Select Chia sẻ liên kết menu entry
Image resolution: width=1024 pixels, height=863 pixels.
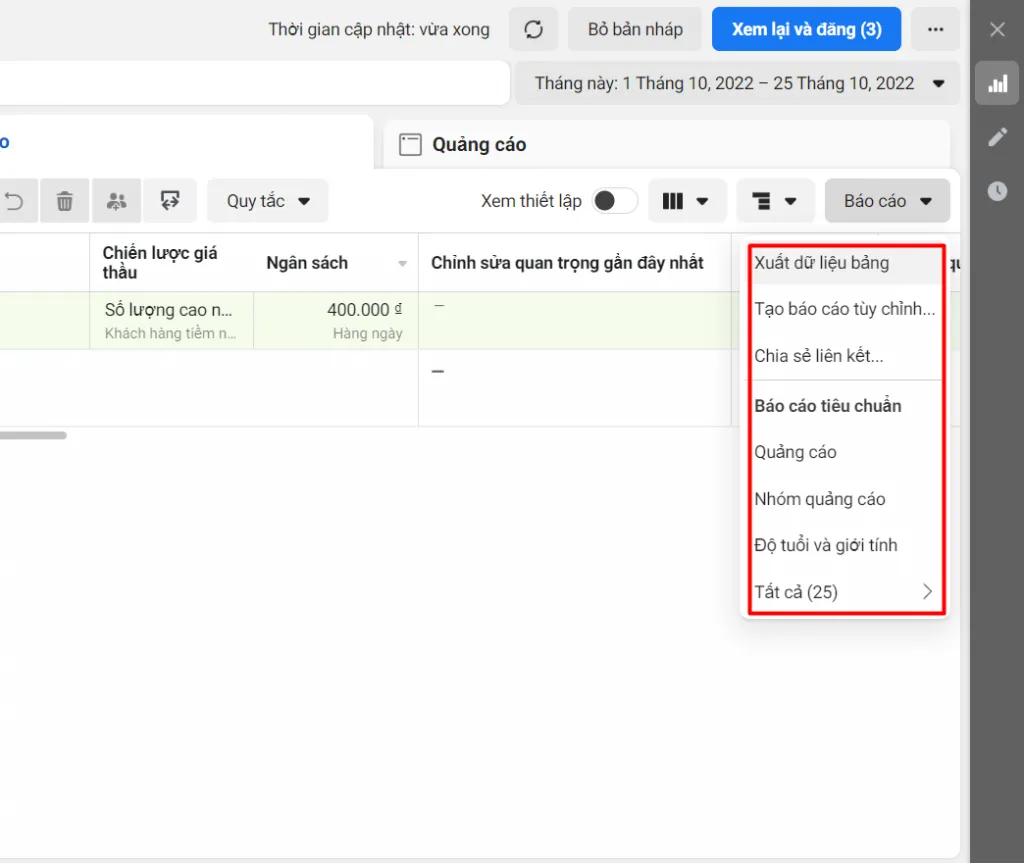click(x=844, y=355)
